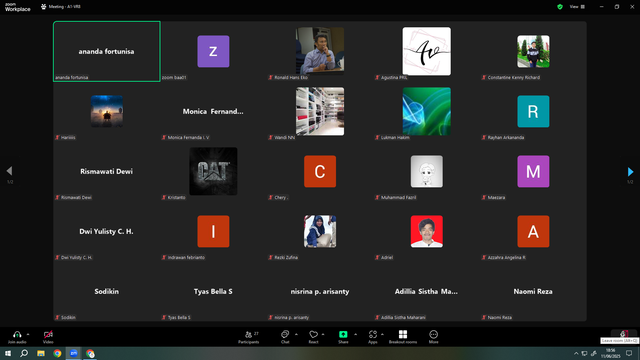
Task: Expand the Share options caret
Action: (x=355, y=334)
